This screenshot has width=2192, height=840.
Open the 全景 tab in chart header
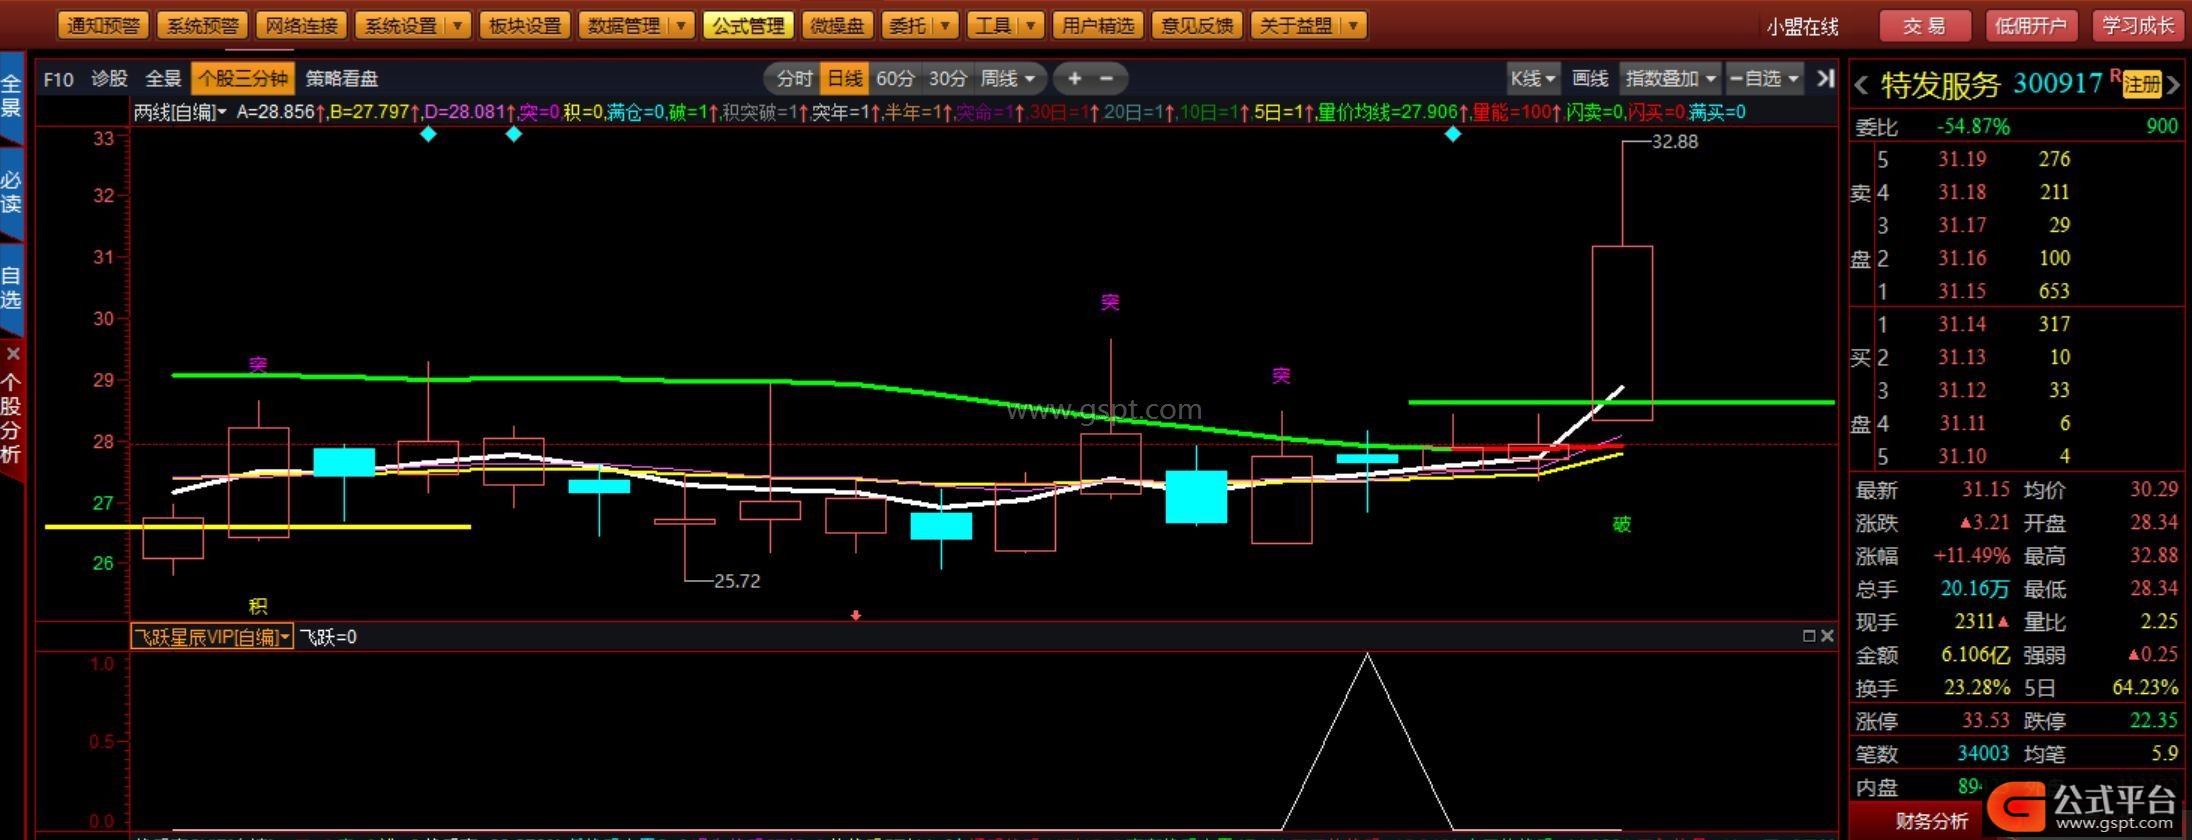pyautogui.click(x=163, y=78)
